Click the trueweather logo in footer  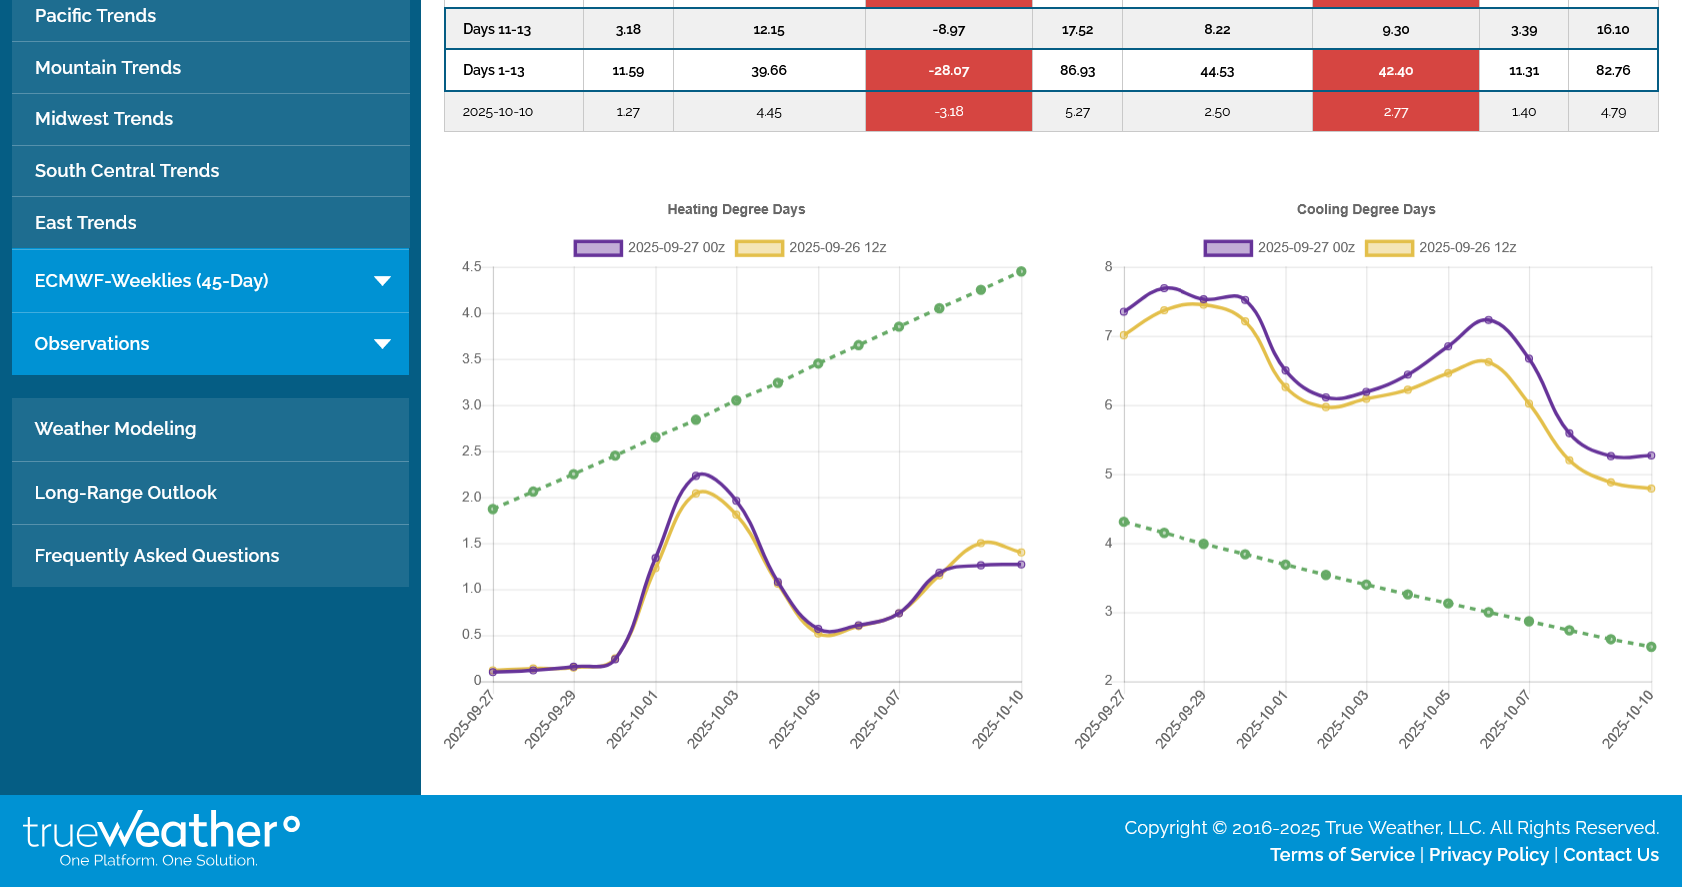(161, 838)
